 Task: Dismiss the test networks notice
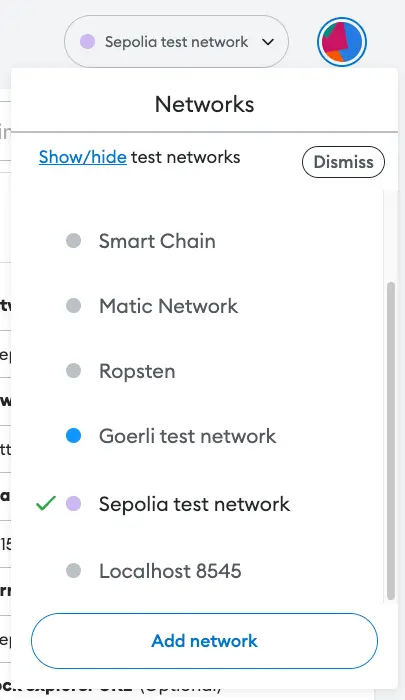[x=343, y=162]
